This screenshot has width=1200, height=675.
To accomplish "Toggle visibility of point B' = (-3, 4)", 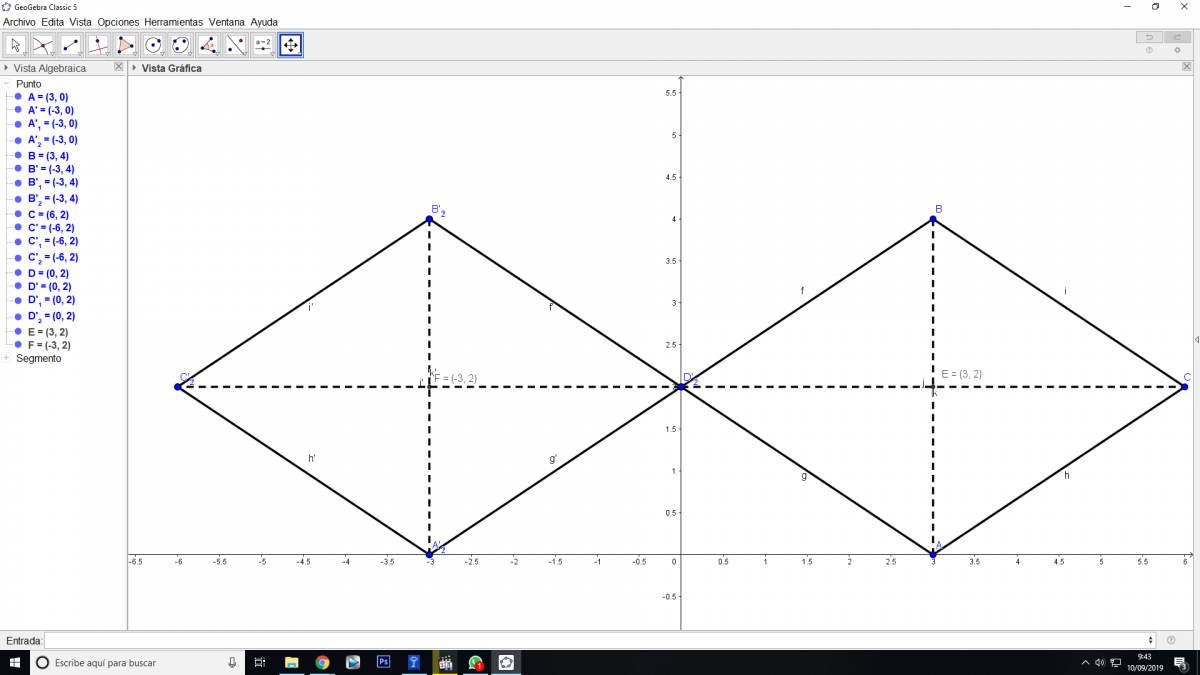I will [18, 169].
